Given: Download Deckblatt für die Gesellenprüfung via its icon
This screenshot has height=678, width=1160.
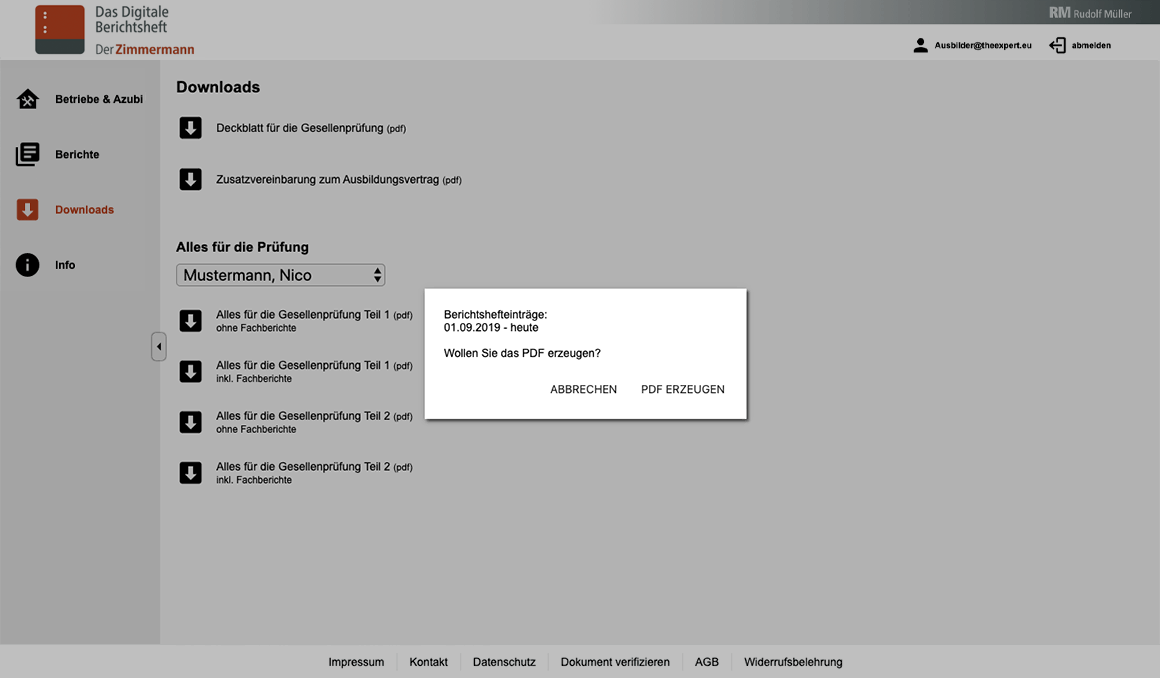Looking at the screenshot, I should [x=190, y=128].
